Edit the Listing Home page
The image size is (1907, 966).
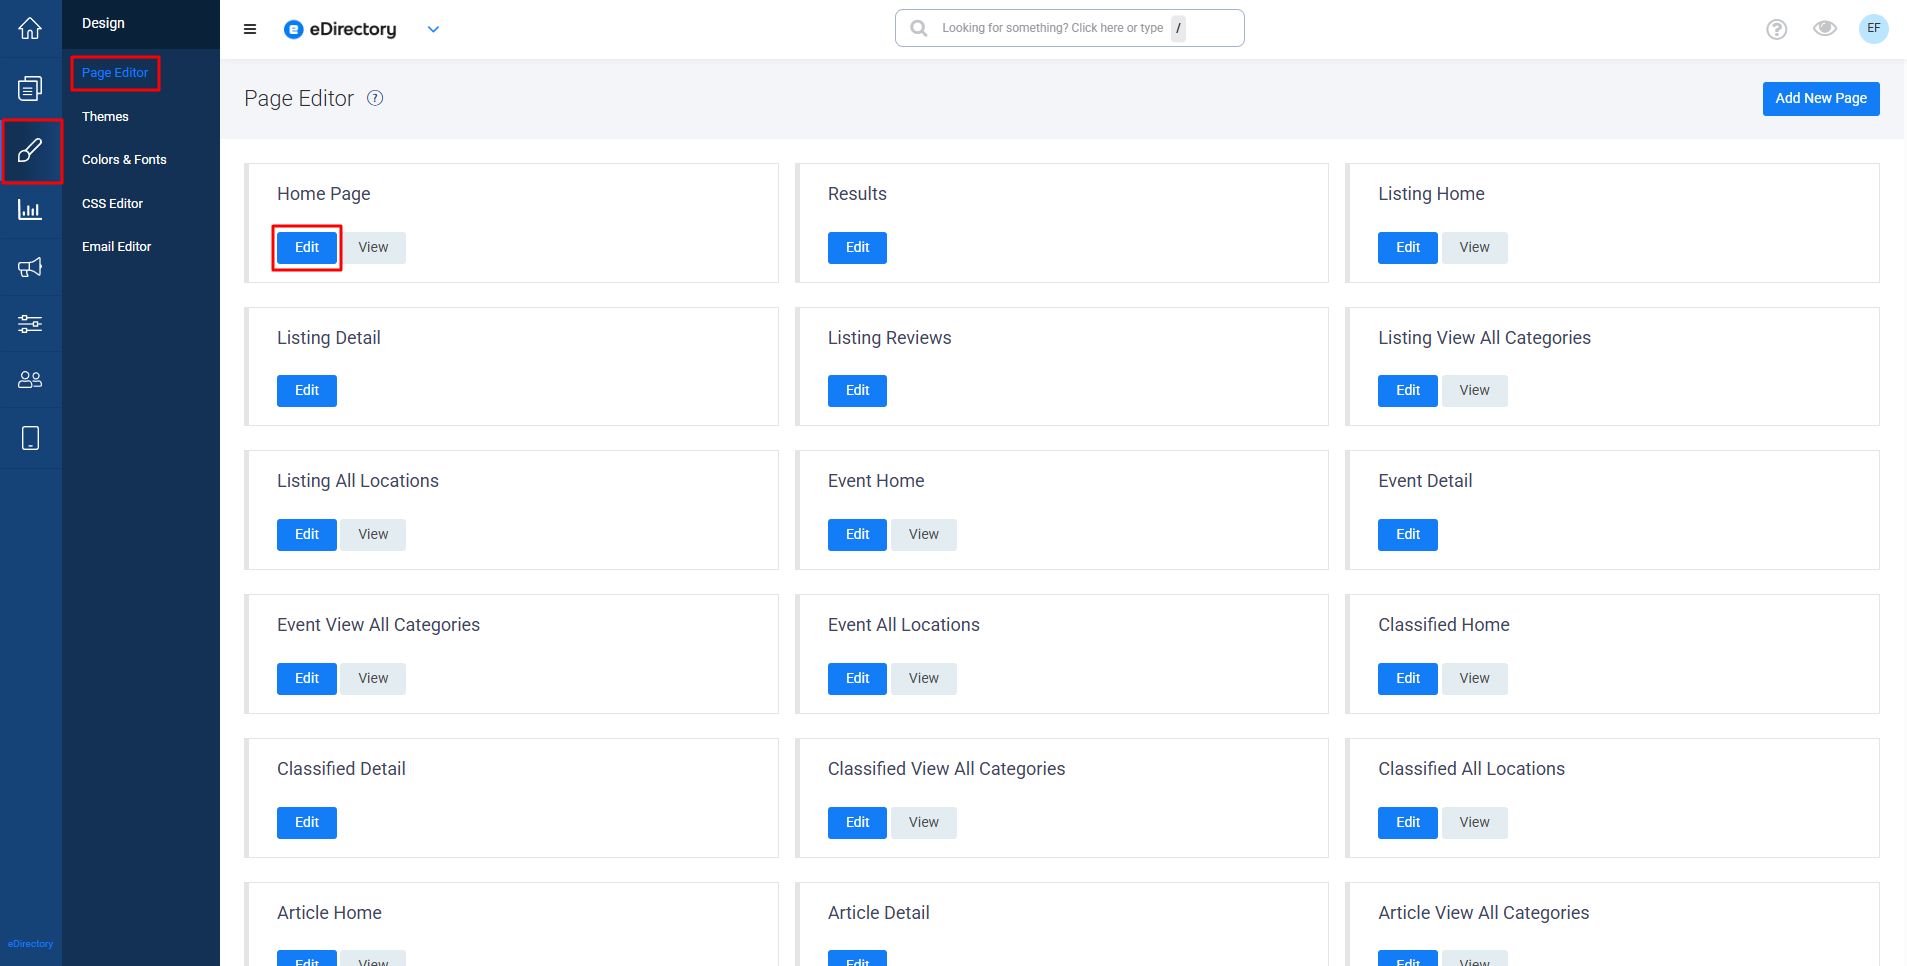(1408, 248)
